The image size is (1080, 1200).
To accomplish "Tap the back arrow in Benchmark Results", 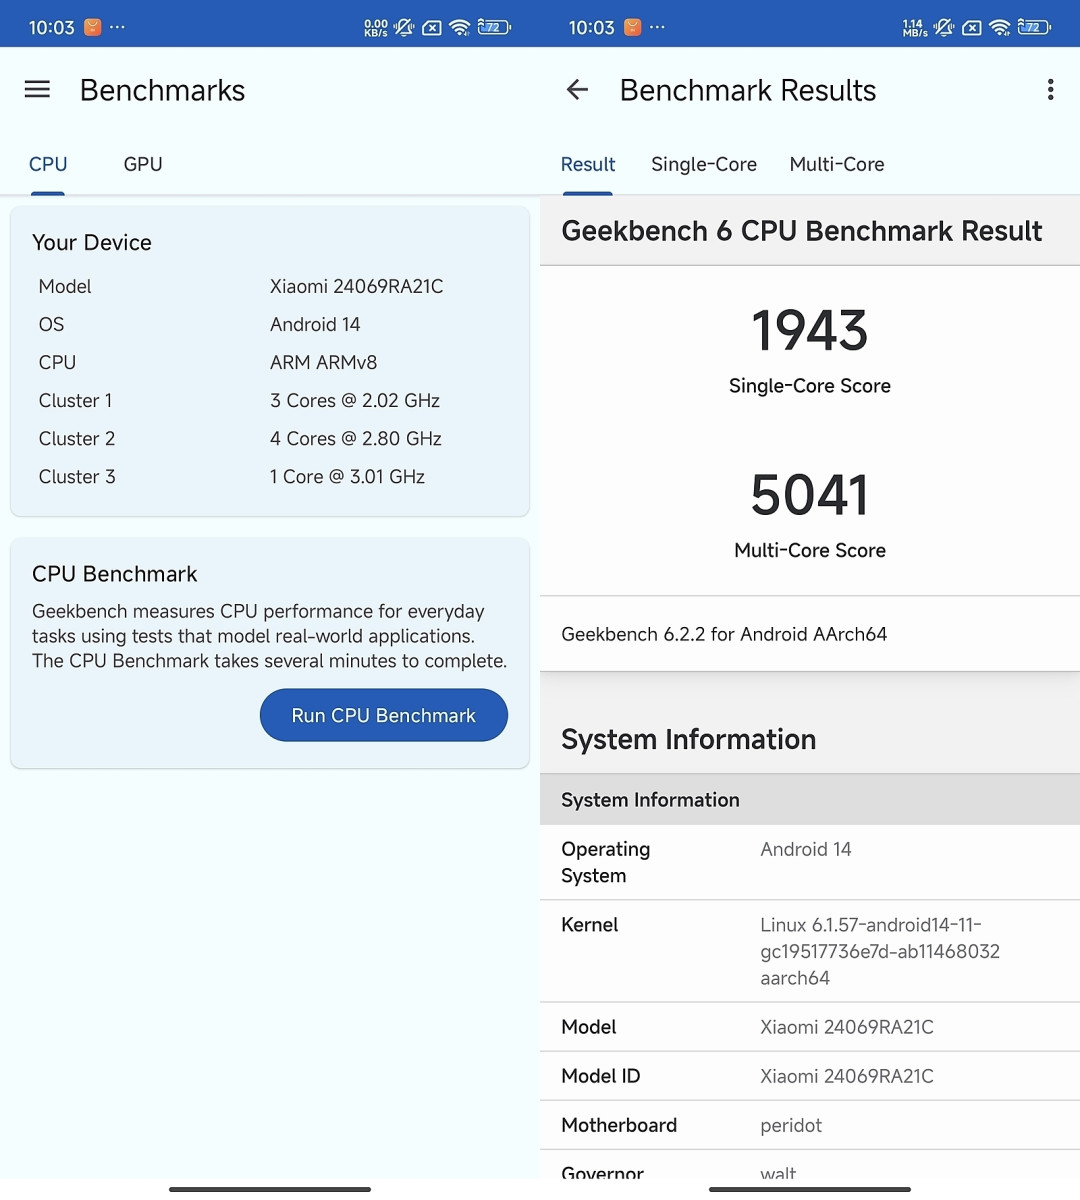I will tap(577, 90).
